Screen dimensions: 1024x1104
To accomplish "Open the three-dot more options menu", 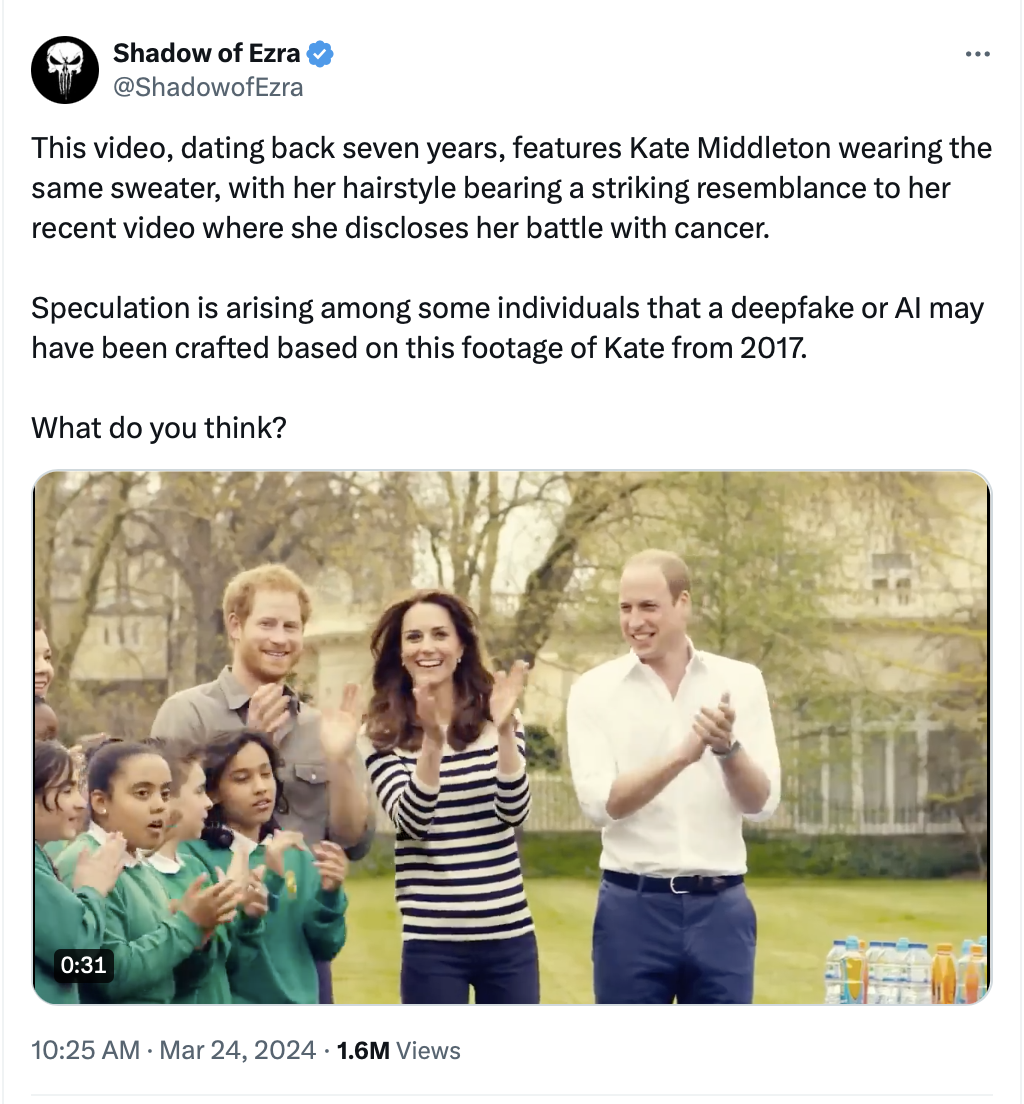I will (x=978, y=54).
